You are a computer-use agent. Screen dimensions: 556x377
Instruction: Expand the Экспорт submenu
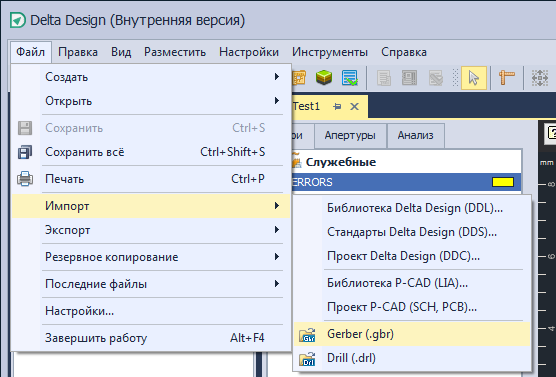coord(151,230)
